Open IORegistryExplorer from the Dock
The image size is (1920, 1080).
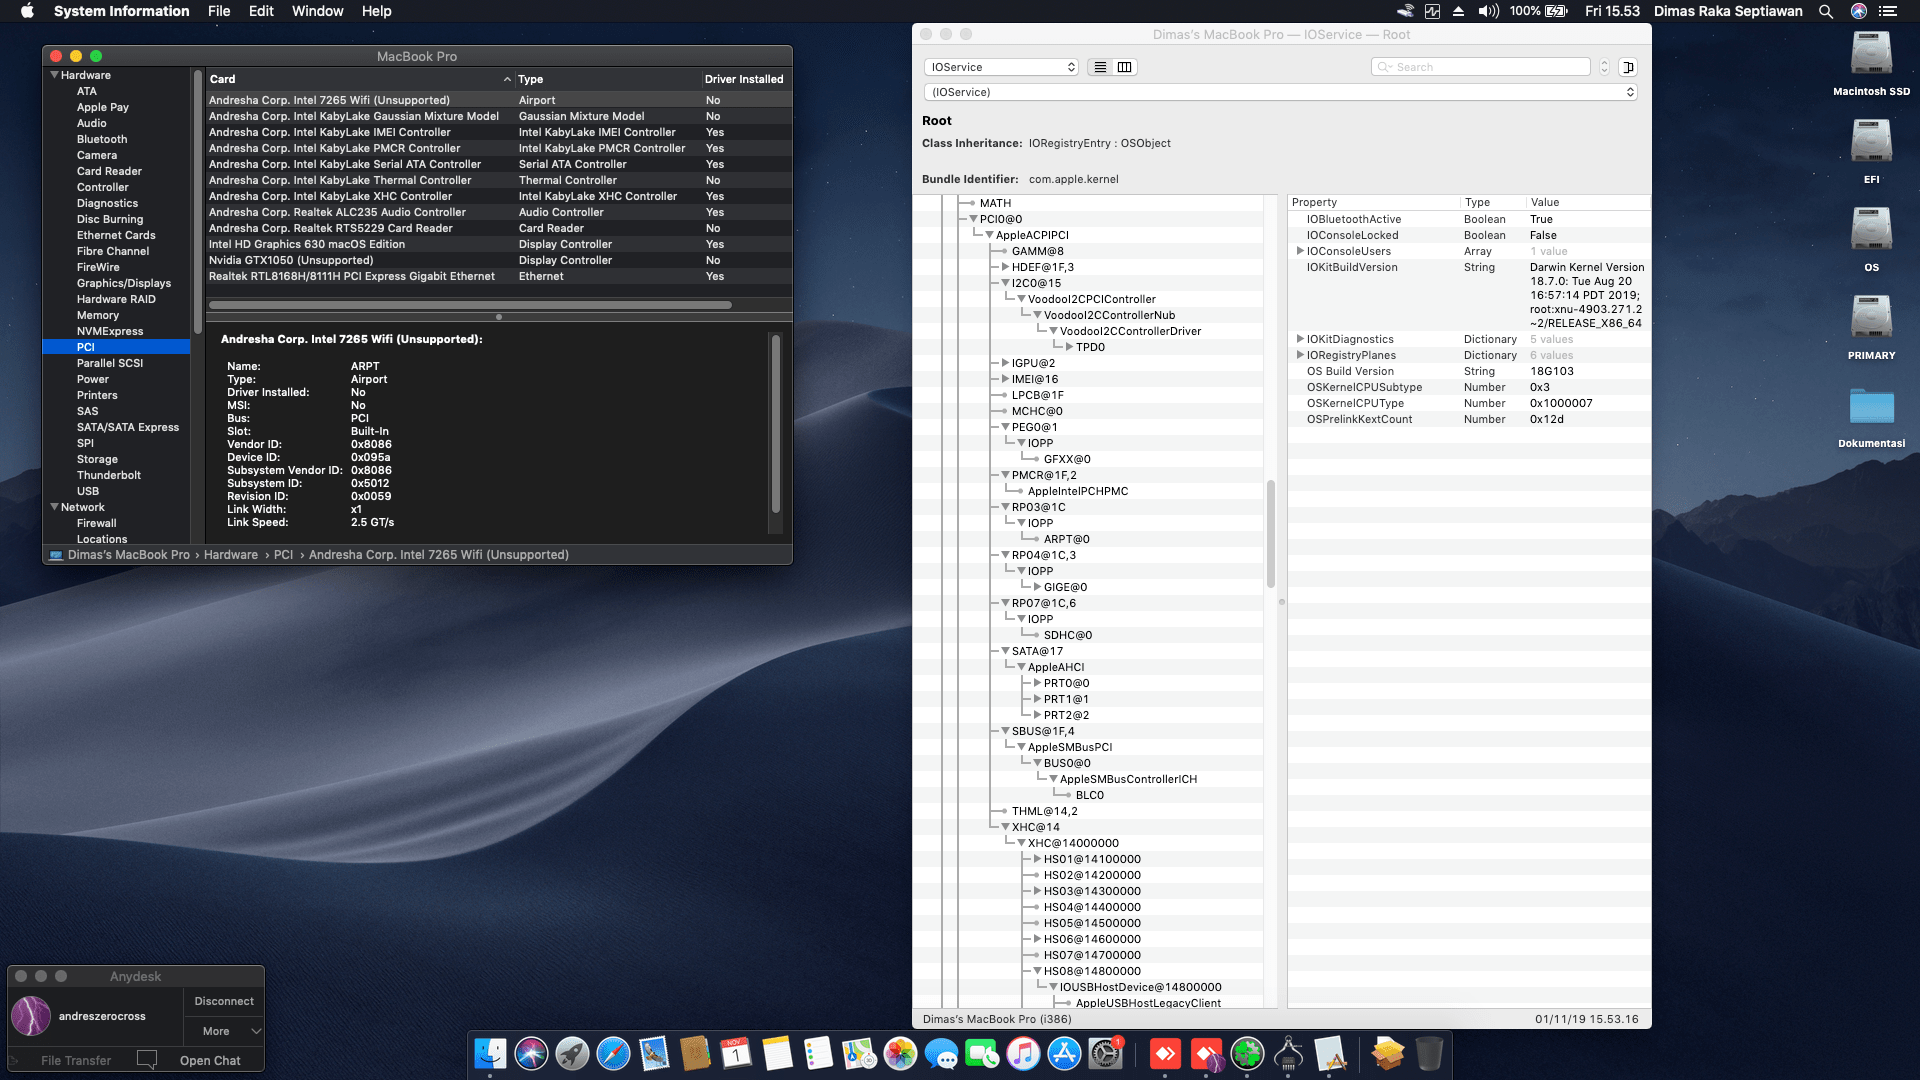1288,1054
